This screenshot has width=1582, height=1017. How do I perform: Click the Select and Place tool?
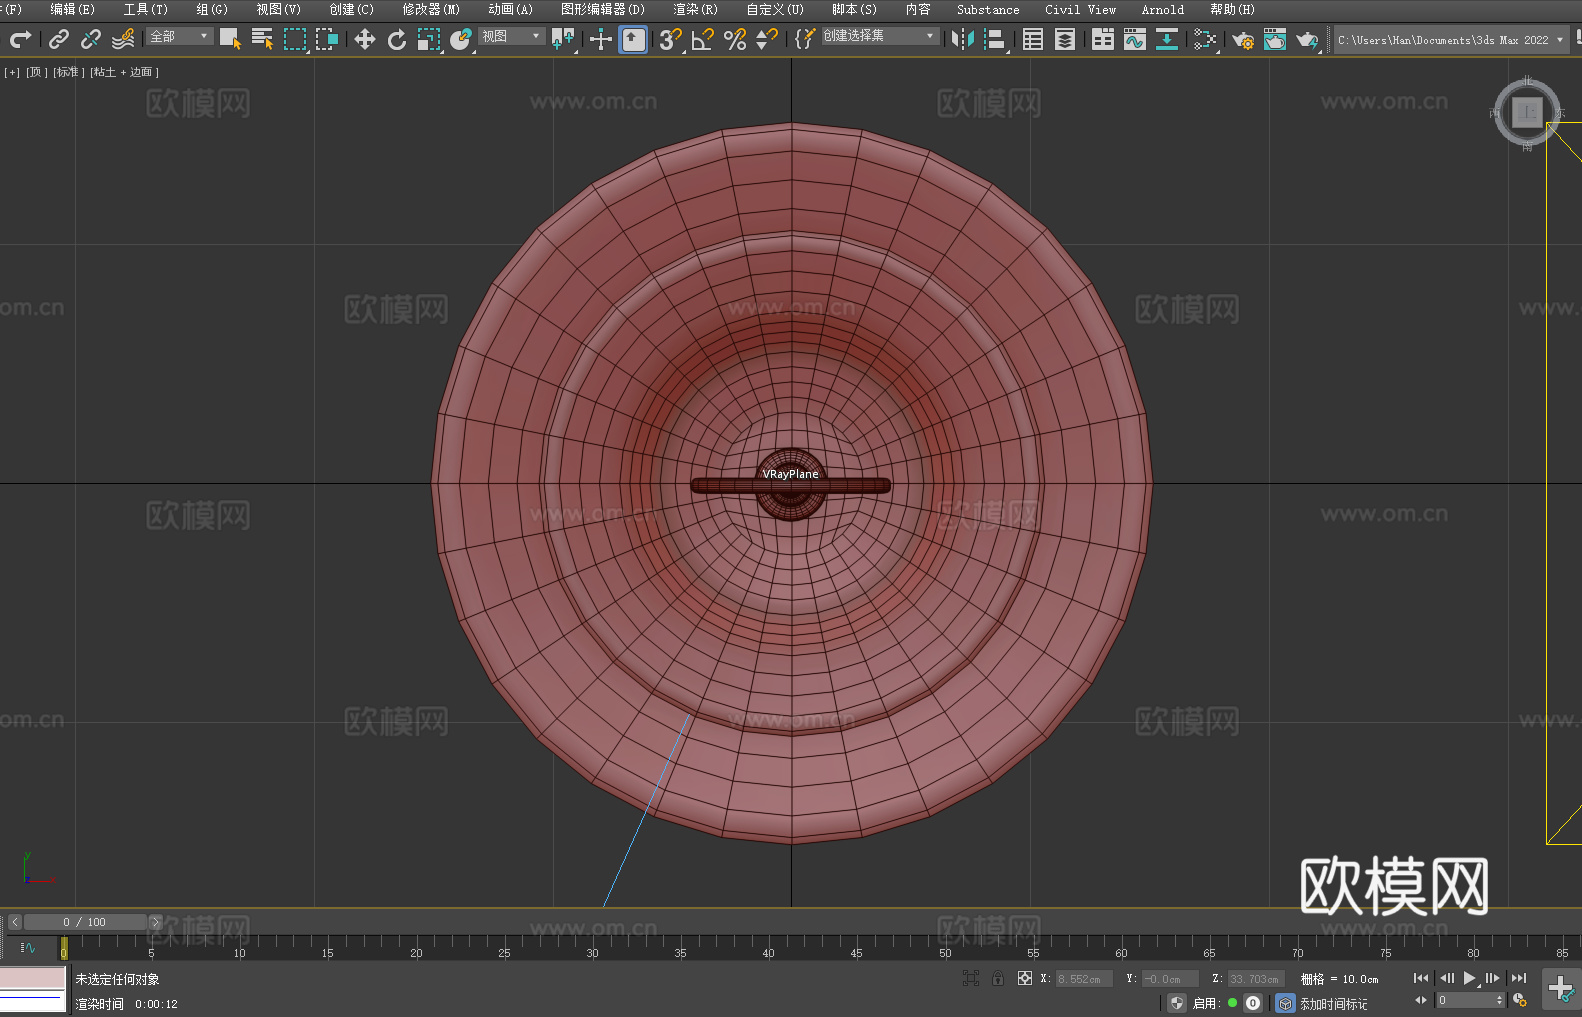[x=461, y=39]
